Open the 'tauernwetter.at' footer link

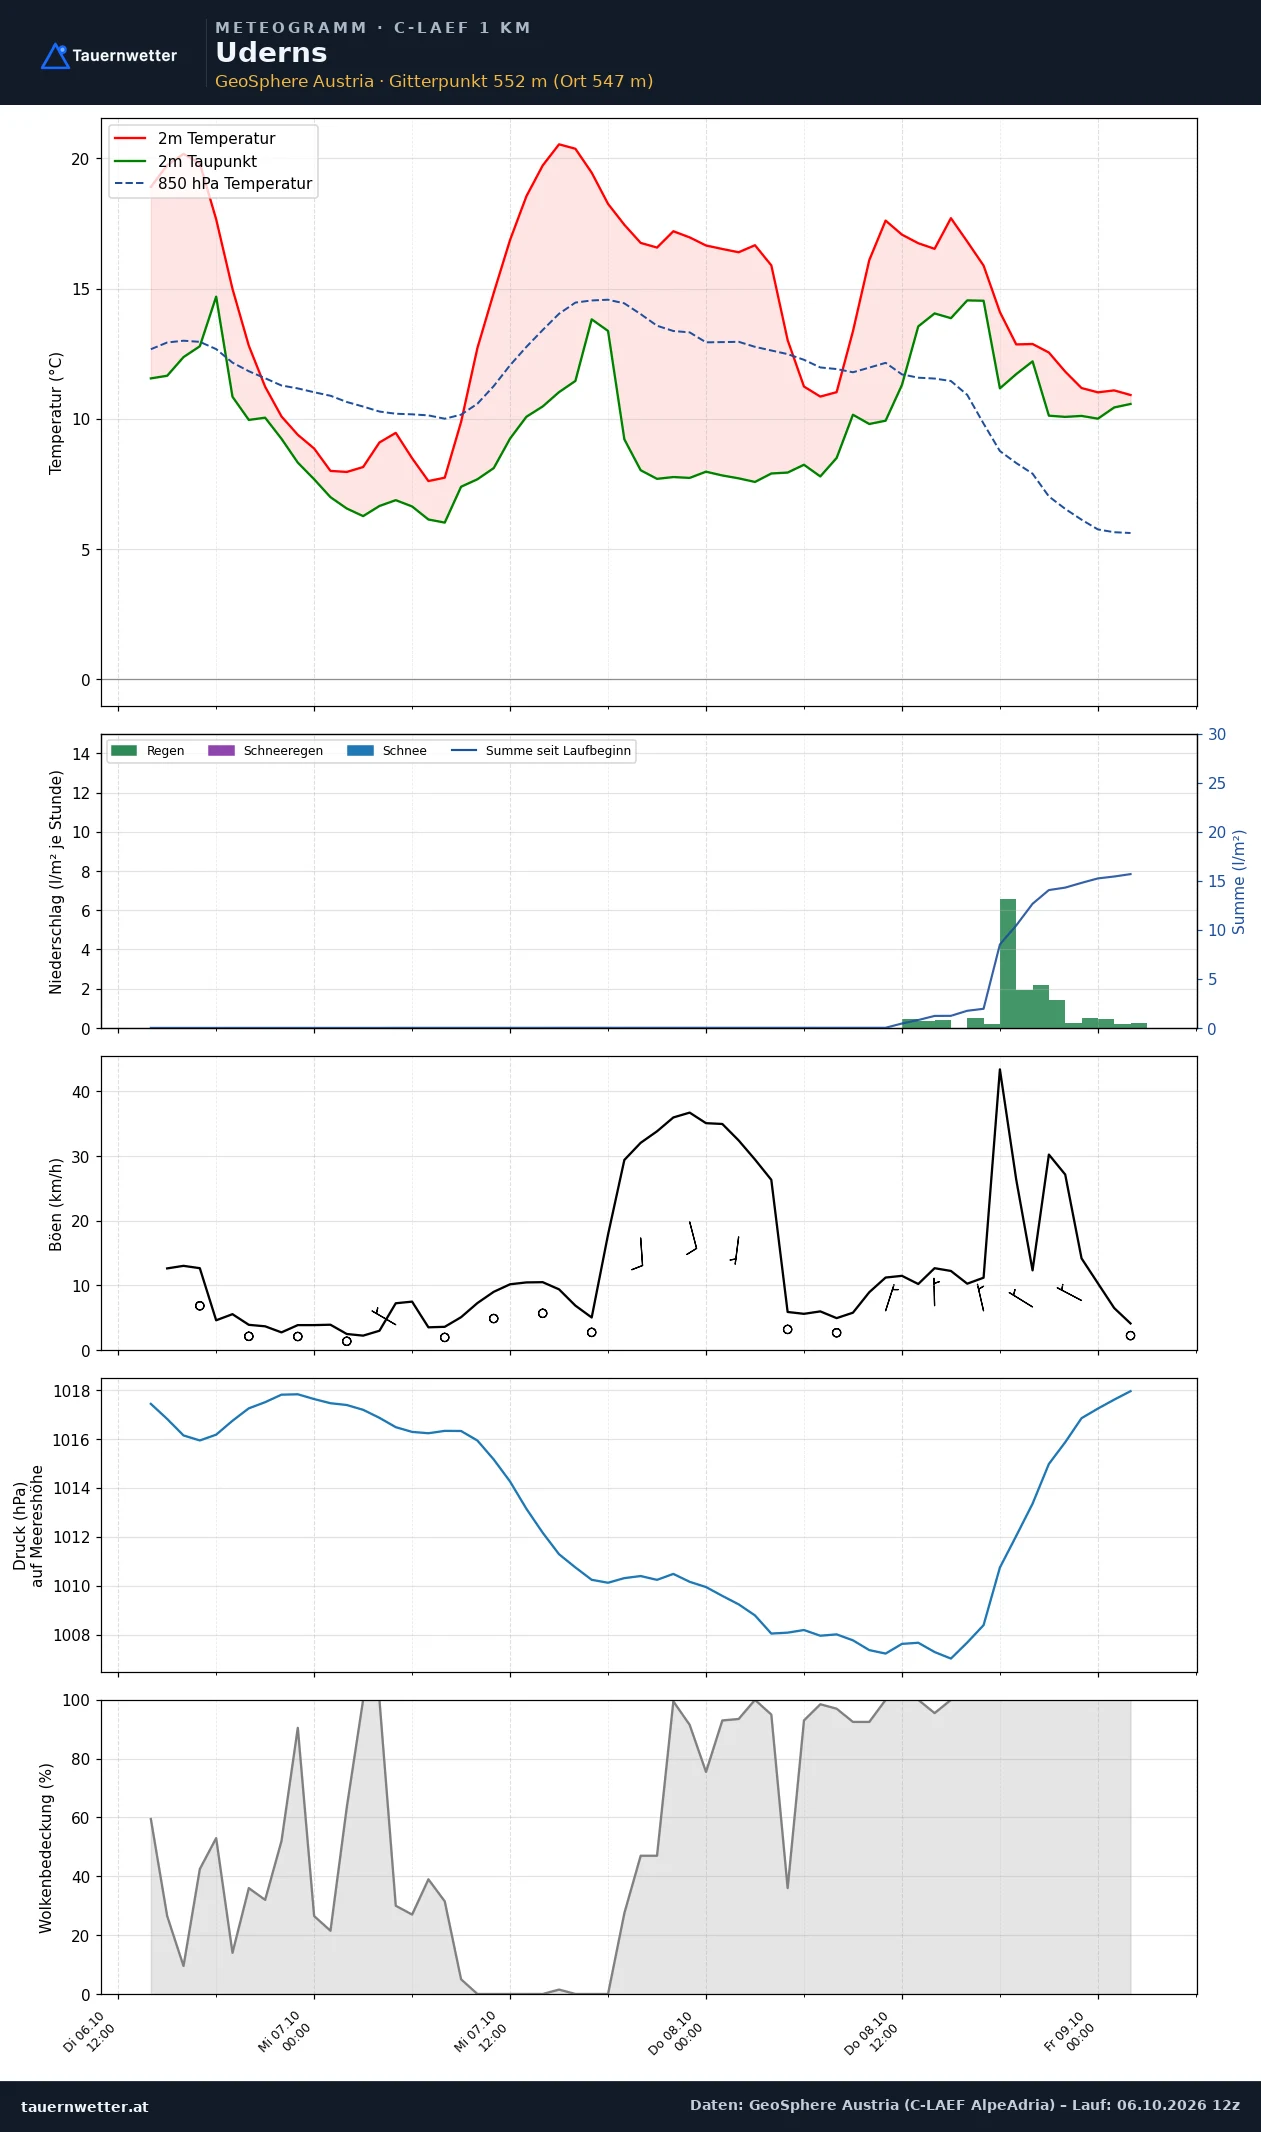85,2106
